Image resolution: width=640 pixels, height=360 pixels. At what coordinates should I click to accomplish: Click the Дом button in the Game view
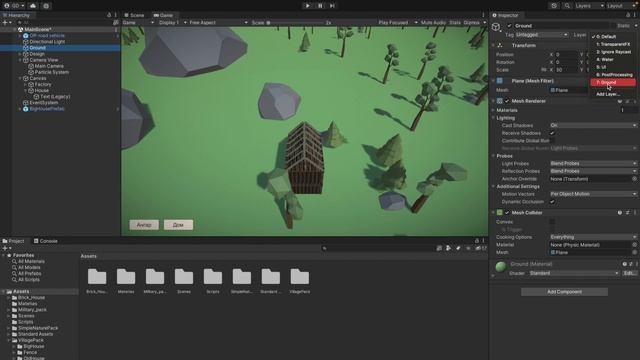178,225
